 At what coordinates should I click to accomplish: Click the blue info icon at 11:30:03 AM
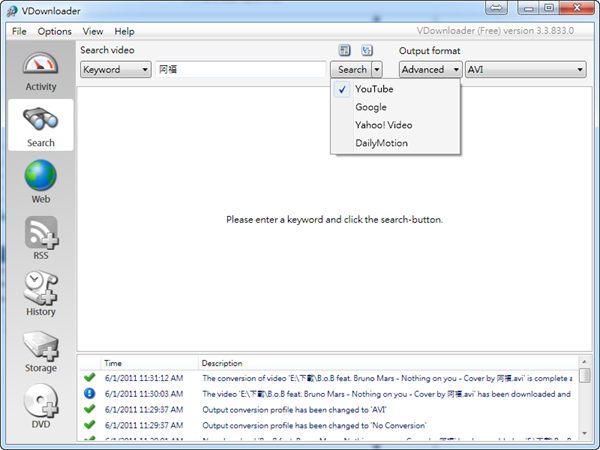pyautogui.click(x=90, y=393)
